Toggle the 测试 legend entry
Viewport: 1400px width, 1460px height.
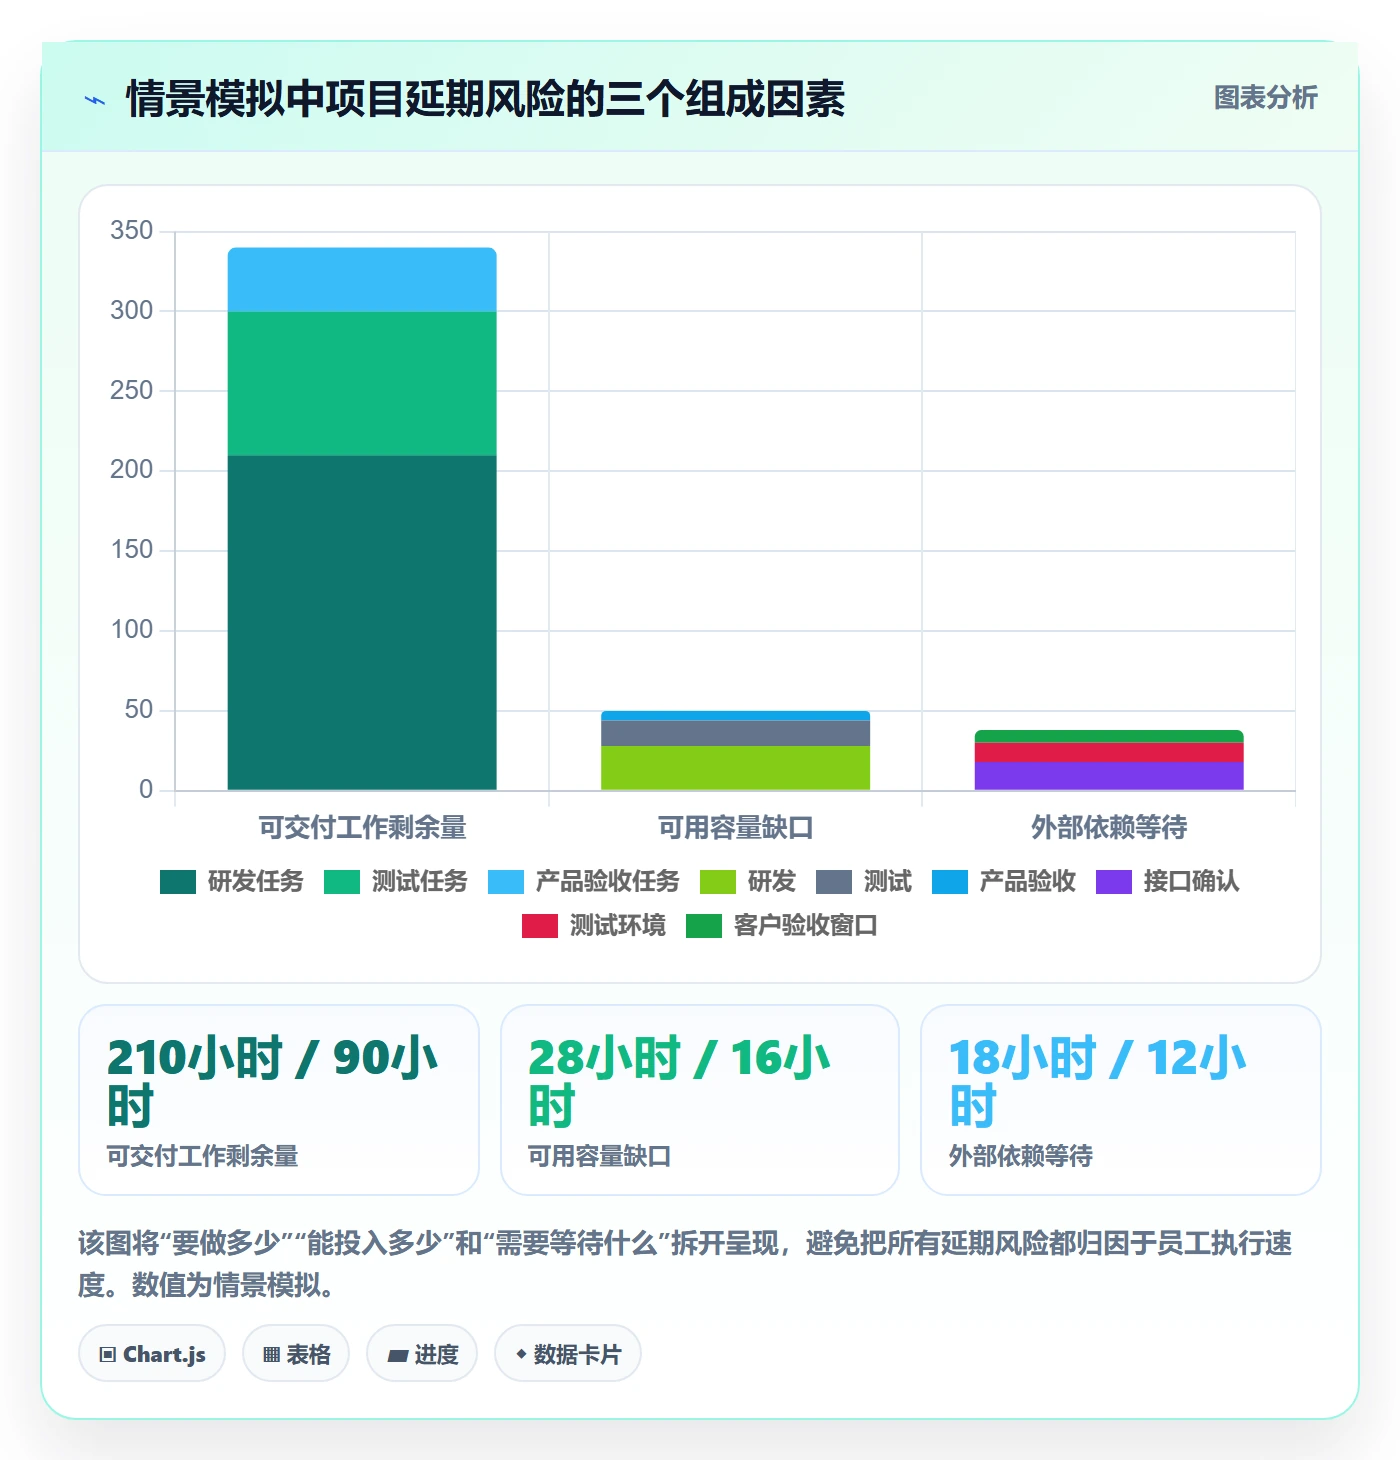click(864, 881)
